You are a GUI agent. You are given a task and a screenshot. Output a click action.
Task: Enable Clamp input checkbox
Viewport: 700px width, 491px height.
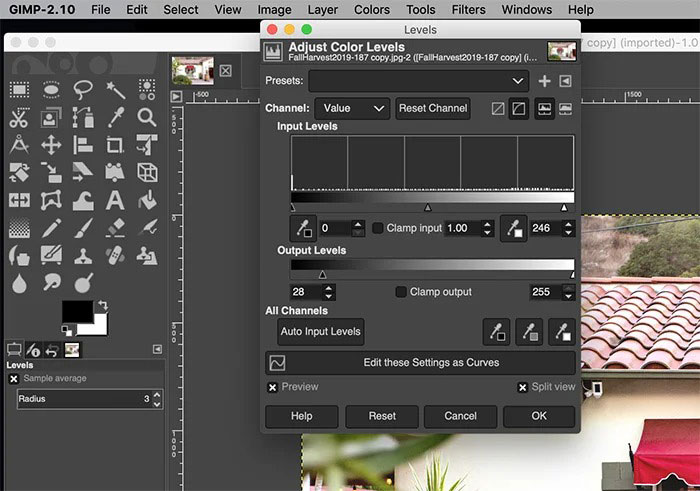[378, 228]
